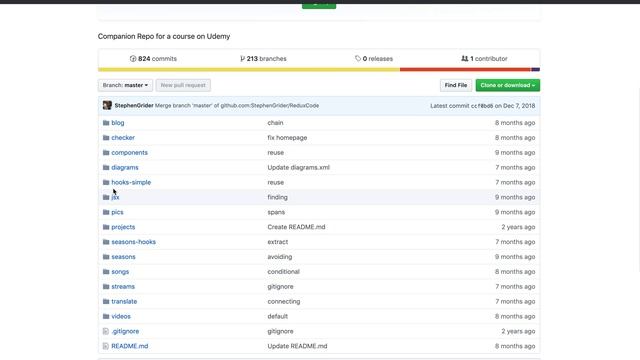Image resolution: width=640 pixels, height=360 pixels.
Task: Click the releases tag icon
Action: (358, 59)
